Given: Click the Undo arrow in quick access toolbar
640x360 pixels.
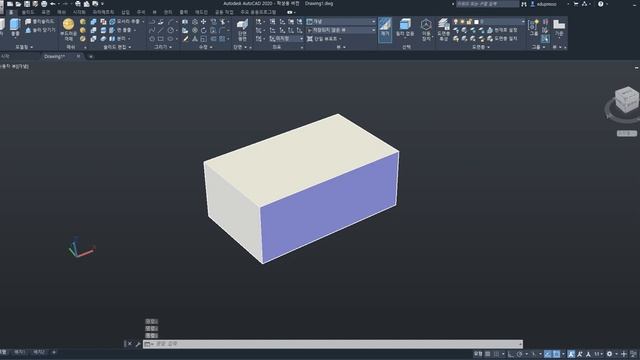Looking at the screenshot, I should pyautogui.click(x=53, y=4).
